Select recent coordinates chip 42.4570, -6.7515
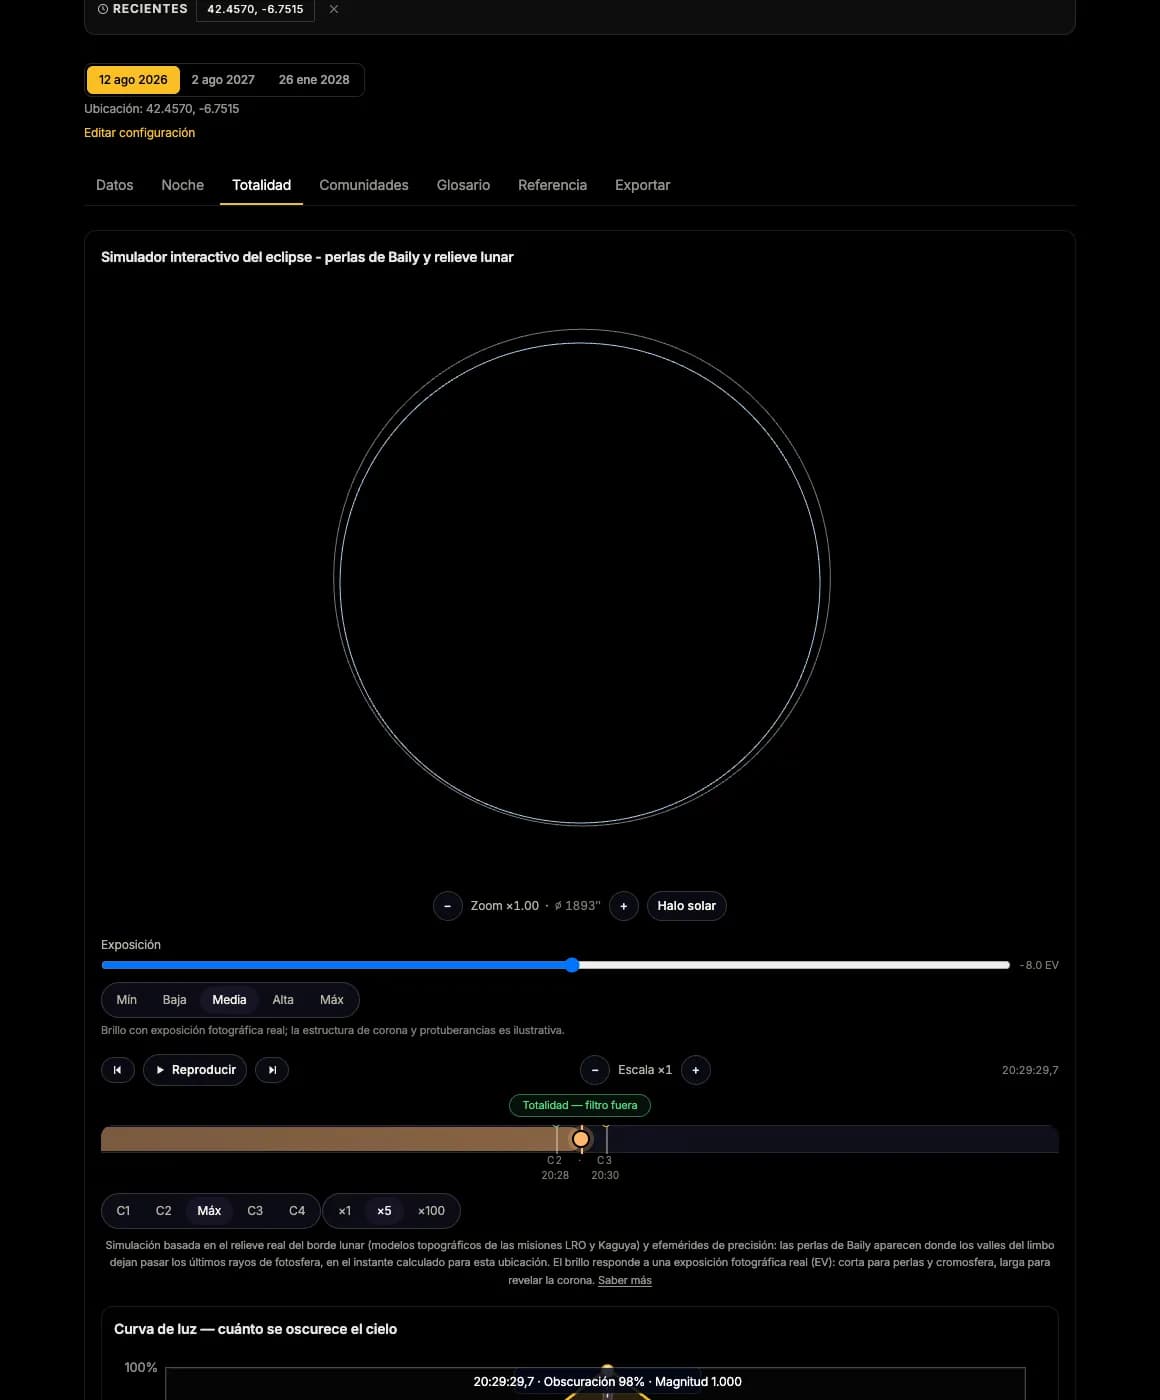Image resolution: width=1160 pixels, height=1400 pixels. tap(255, 9)
